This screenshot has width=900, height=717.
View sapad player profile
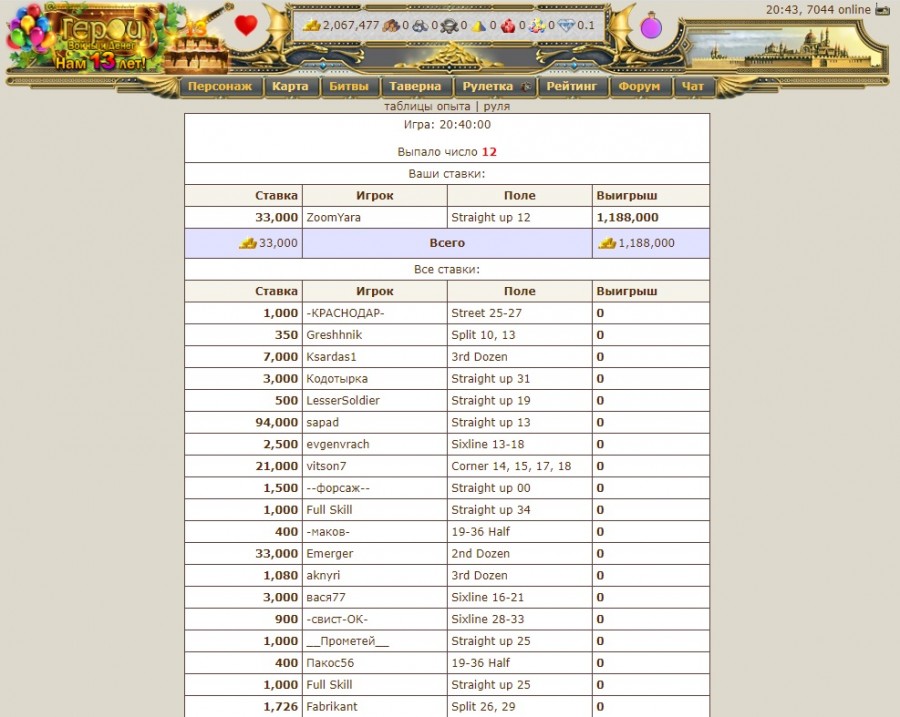click(x=323, y=423)
